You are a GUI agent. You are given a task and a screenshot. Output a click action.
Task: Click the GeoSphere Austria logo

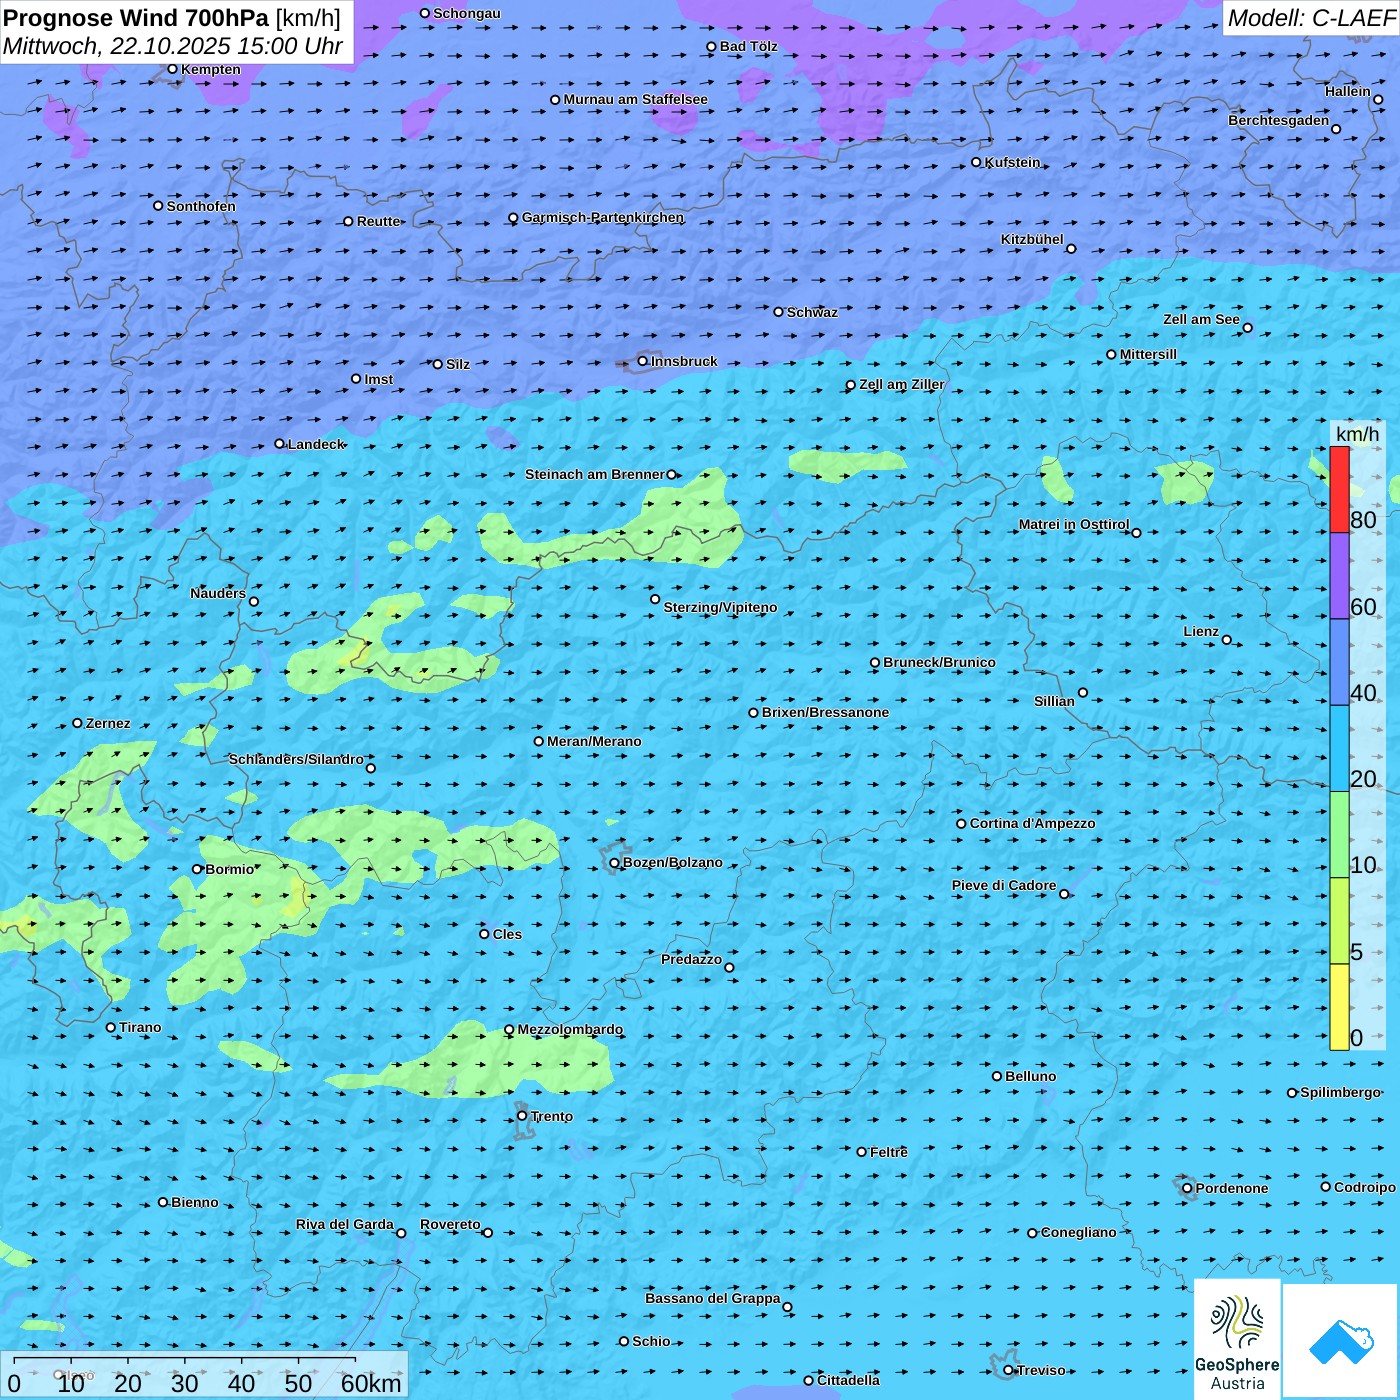(1237, 1338)
